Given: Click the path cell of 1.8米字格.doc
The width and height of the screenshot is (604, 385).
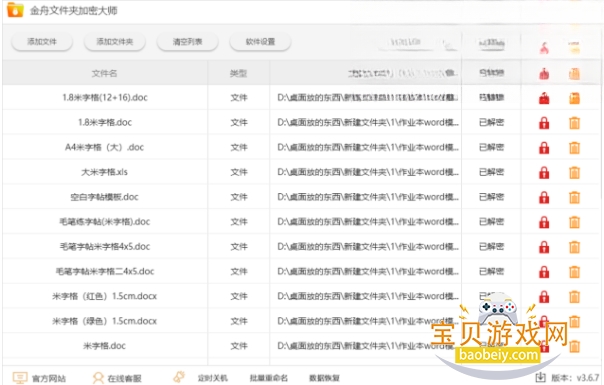Looking at the screenshot, I should (368, 123).
